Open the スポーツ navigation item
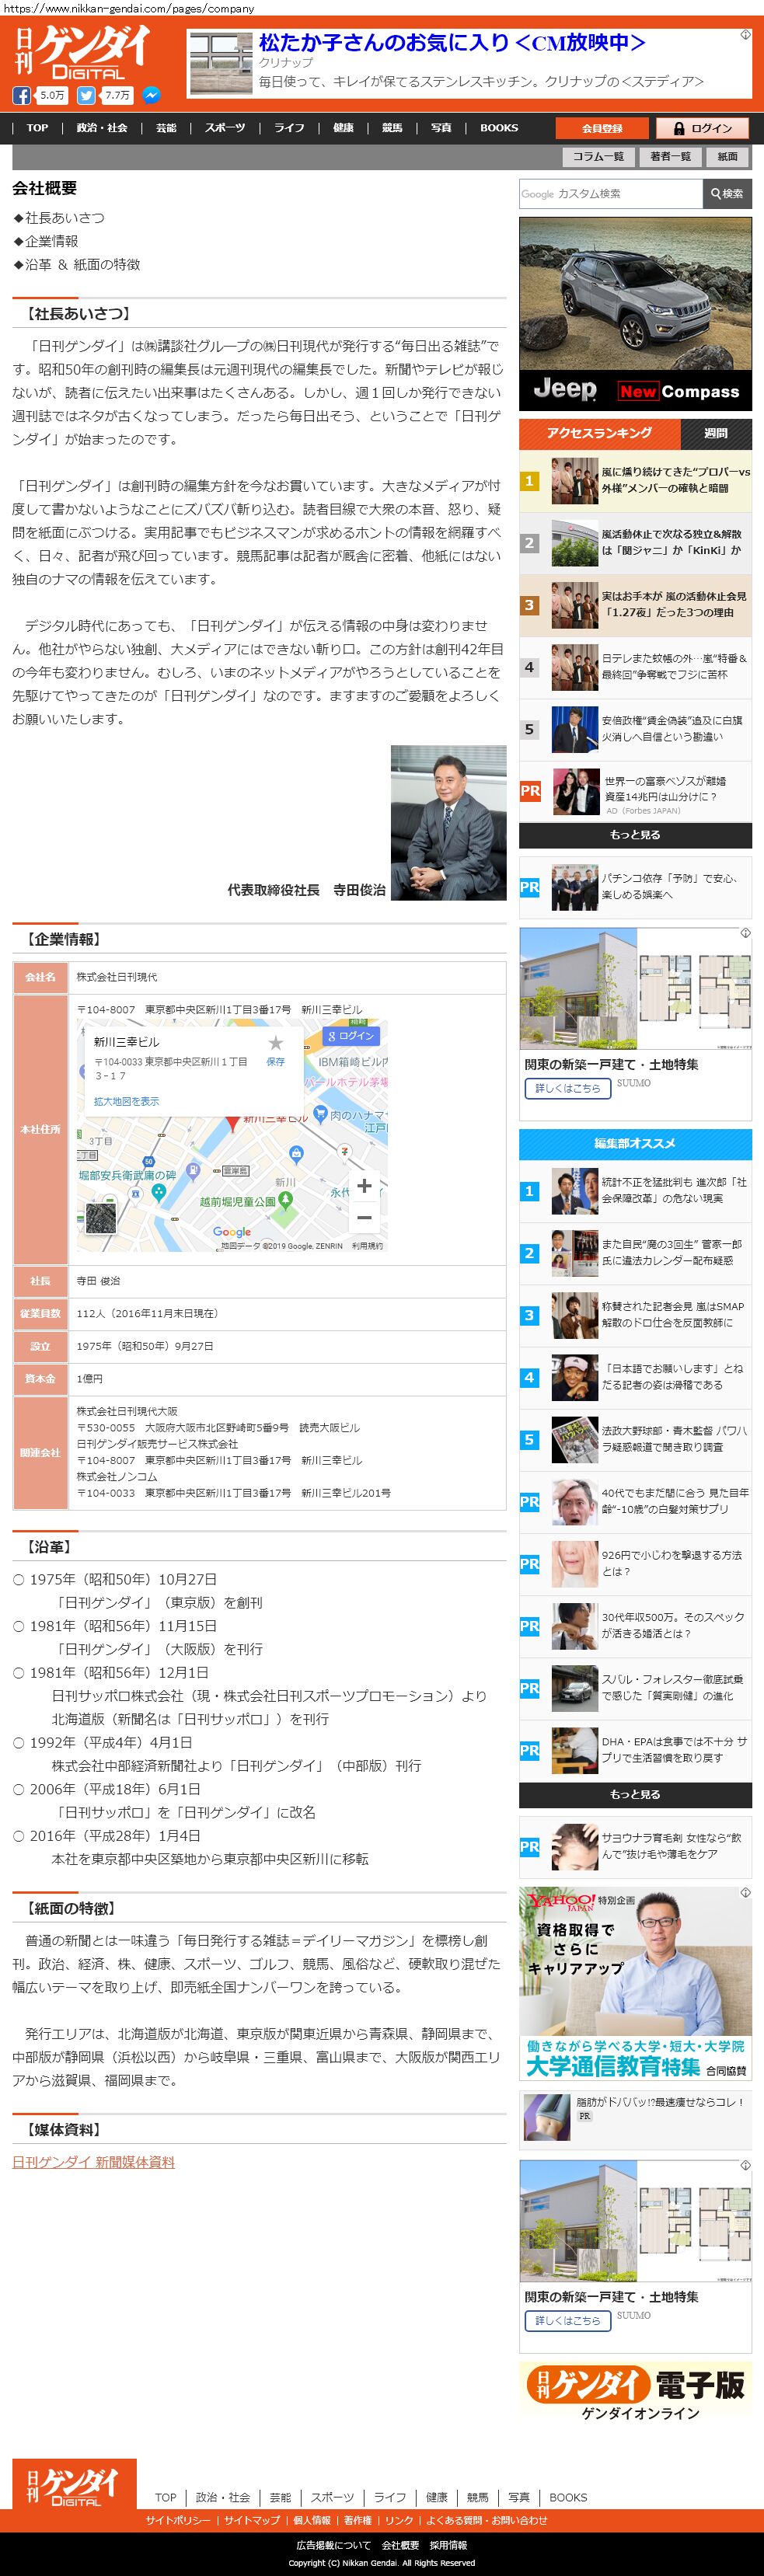Screen dimensions: 764x2576 tap(225, 128)
